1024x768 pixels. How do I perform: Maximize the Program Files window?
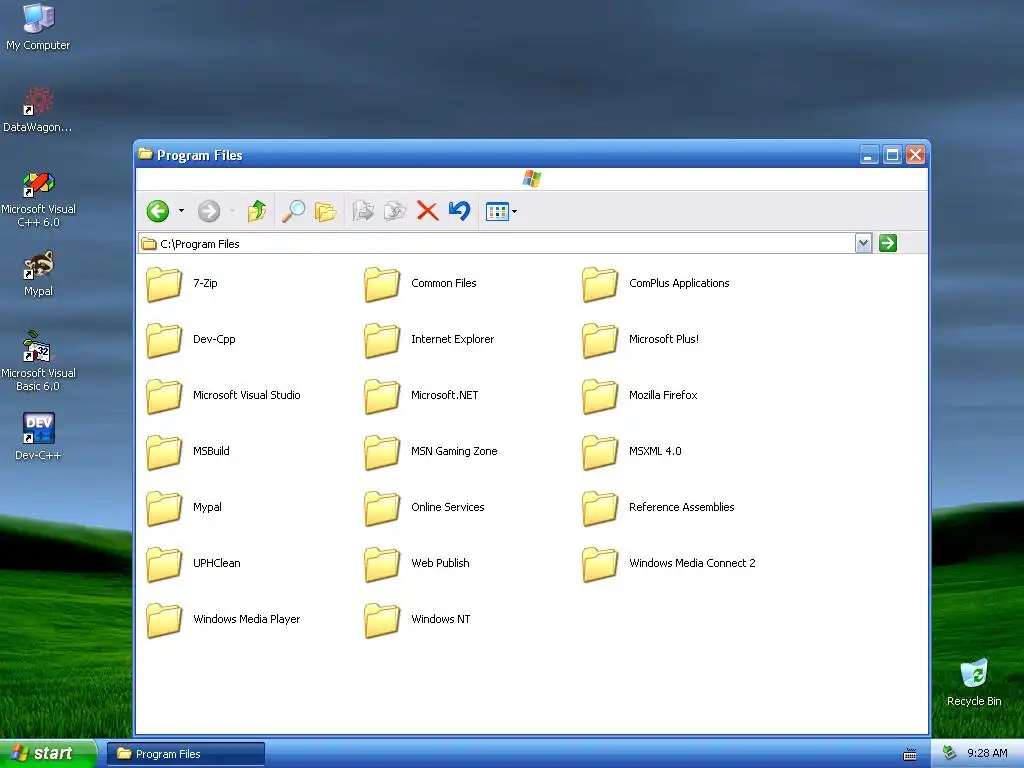(x=892, y=155)
